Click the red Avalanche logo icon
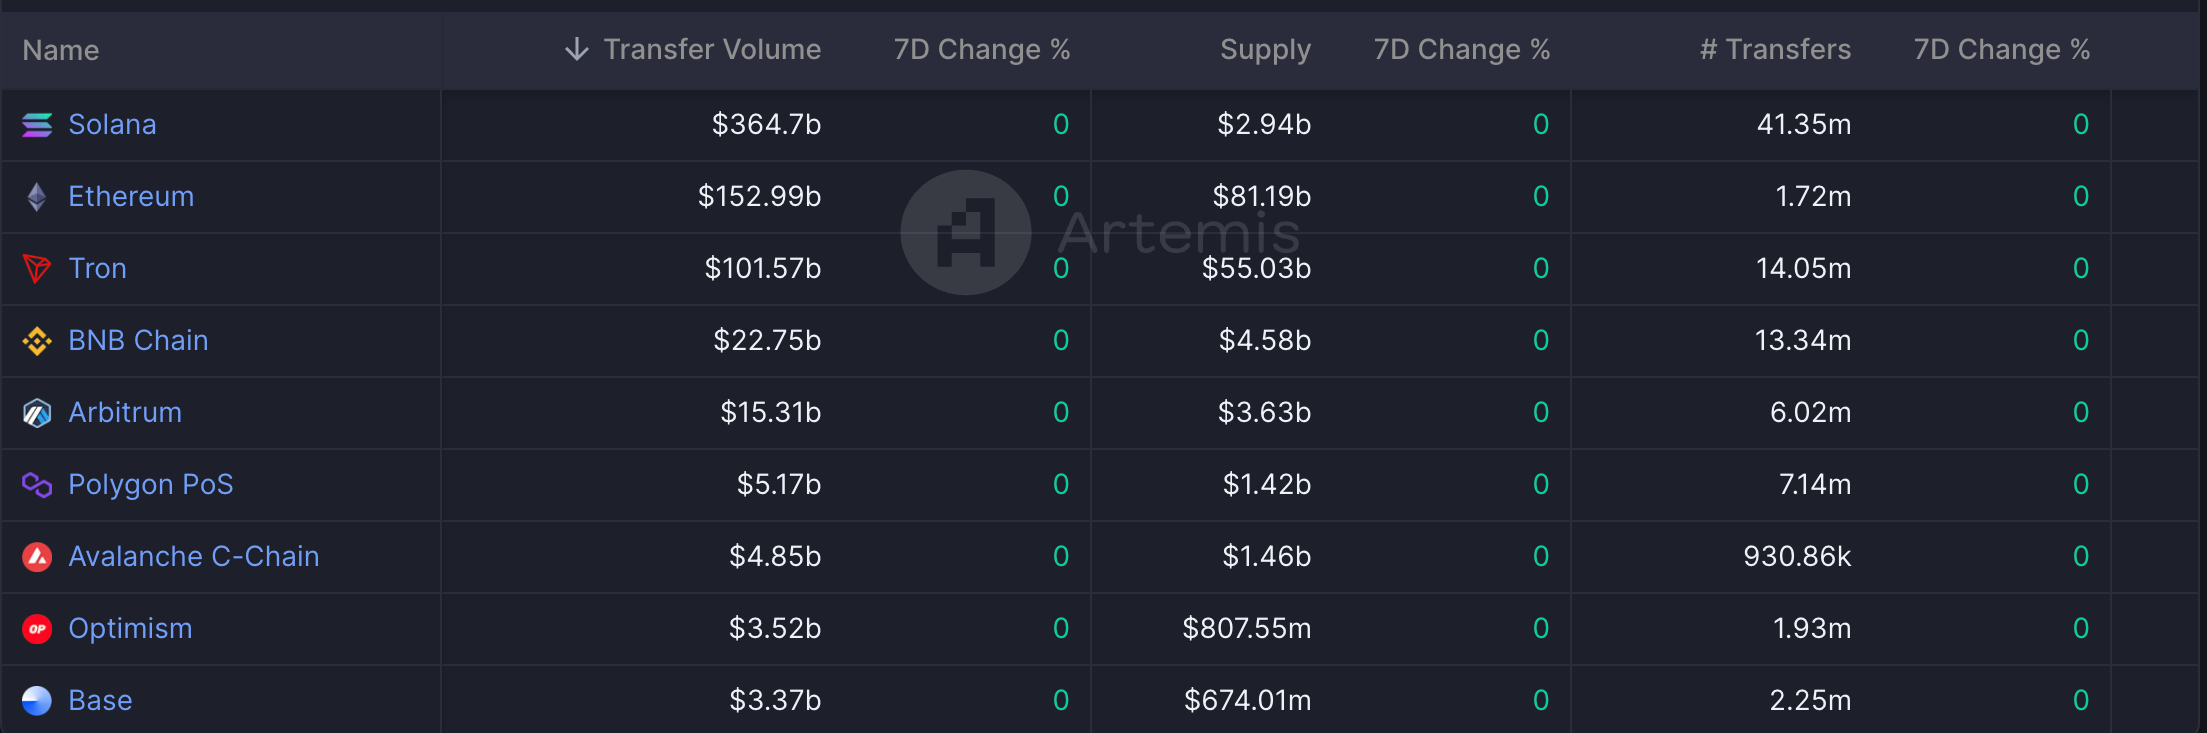The height and width of the screenshot is (733, 2207). 37,557
